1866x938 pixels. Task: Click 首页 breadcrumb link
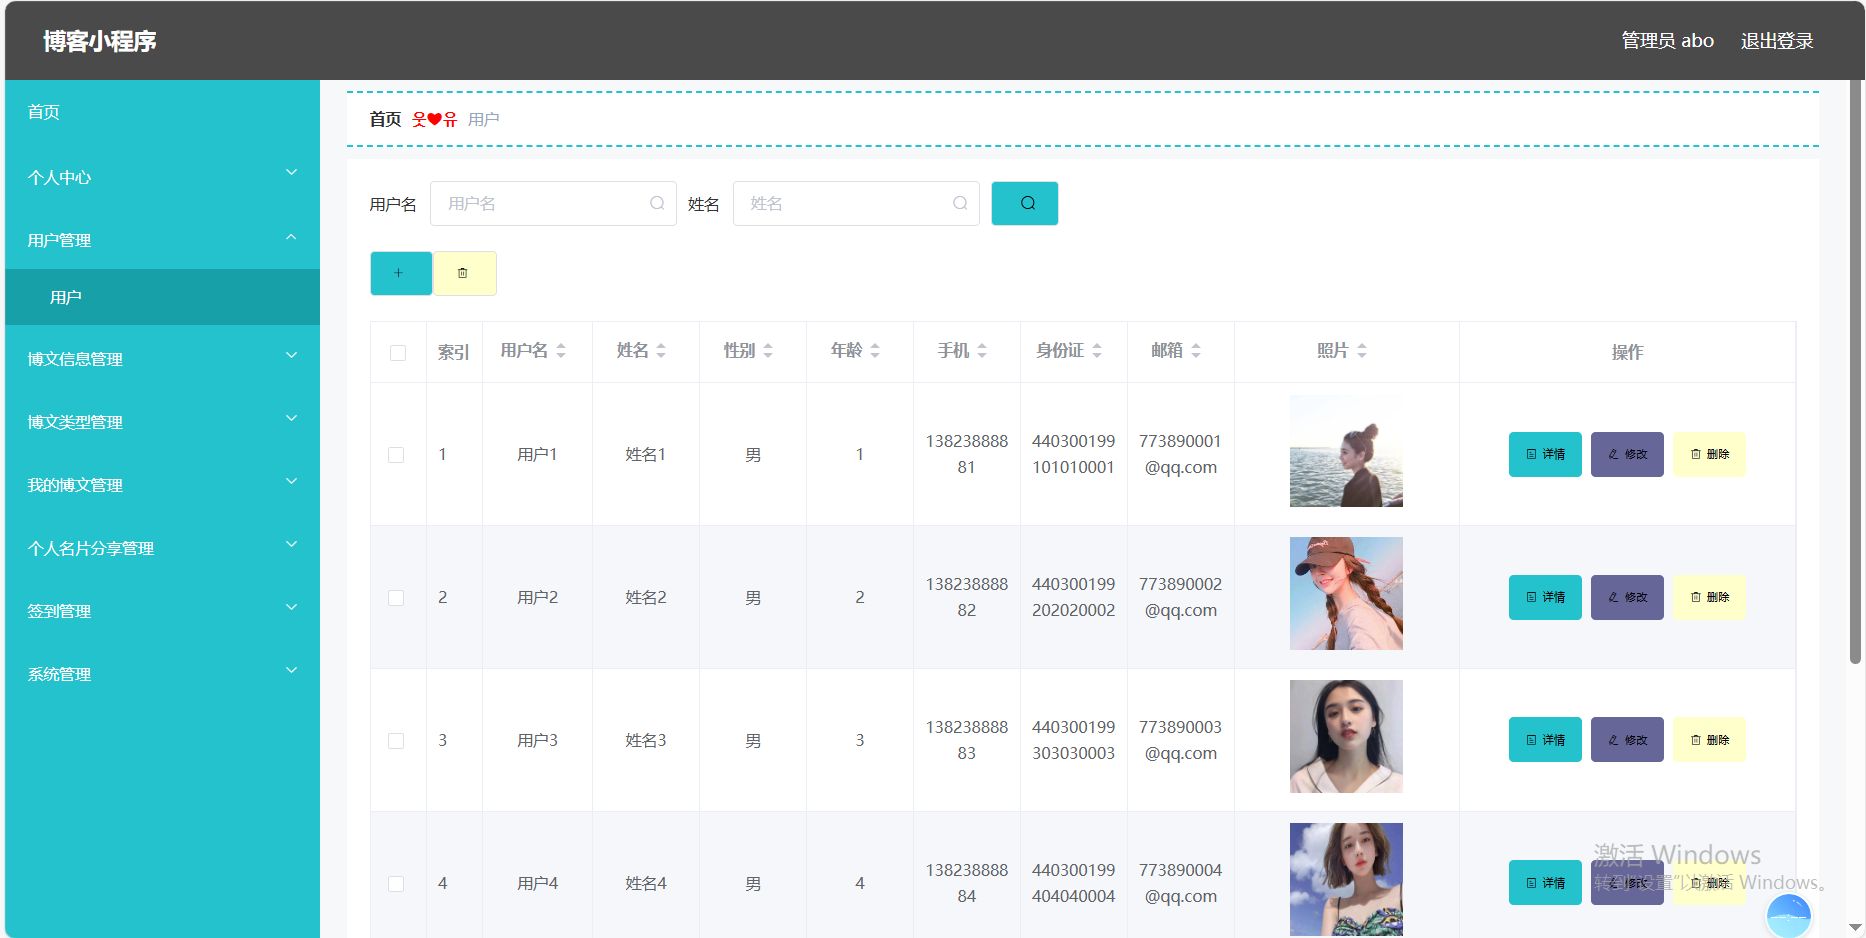point(385,119)
